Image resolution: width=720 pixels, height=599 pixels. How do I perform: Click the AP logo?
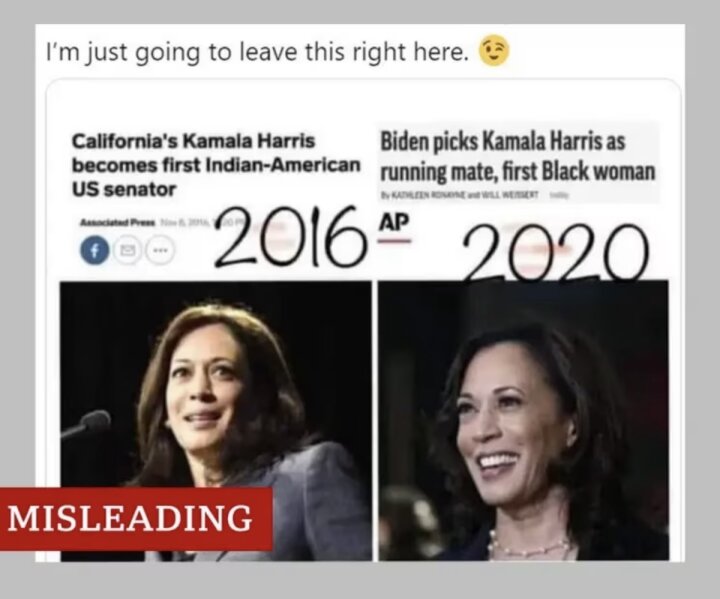[x=394, y=222]
